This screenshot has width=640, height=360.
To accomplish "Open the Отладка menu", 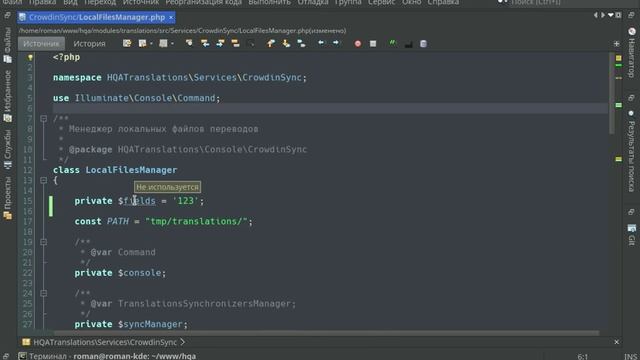I will (313, 2).
